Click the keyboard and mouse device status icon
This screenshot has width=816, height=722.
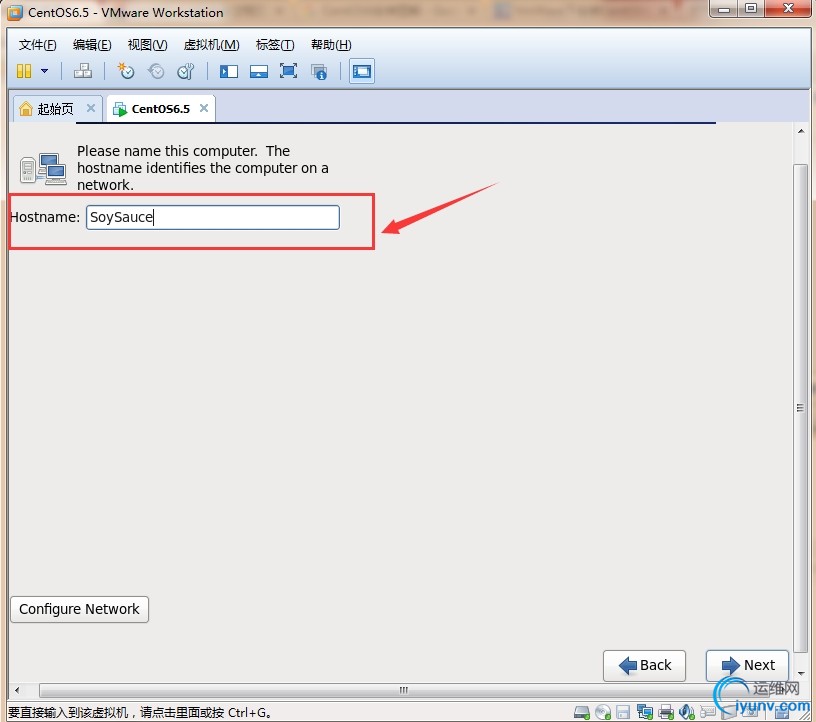tap(708, 711)
